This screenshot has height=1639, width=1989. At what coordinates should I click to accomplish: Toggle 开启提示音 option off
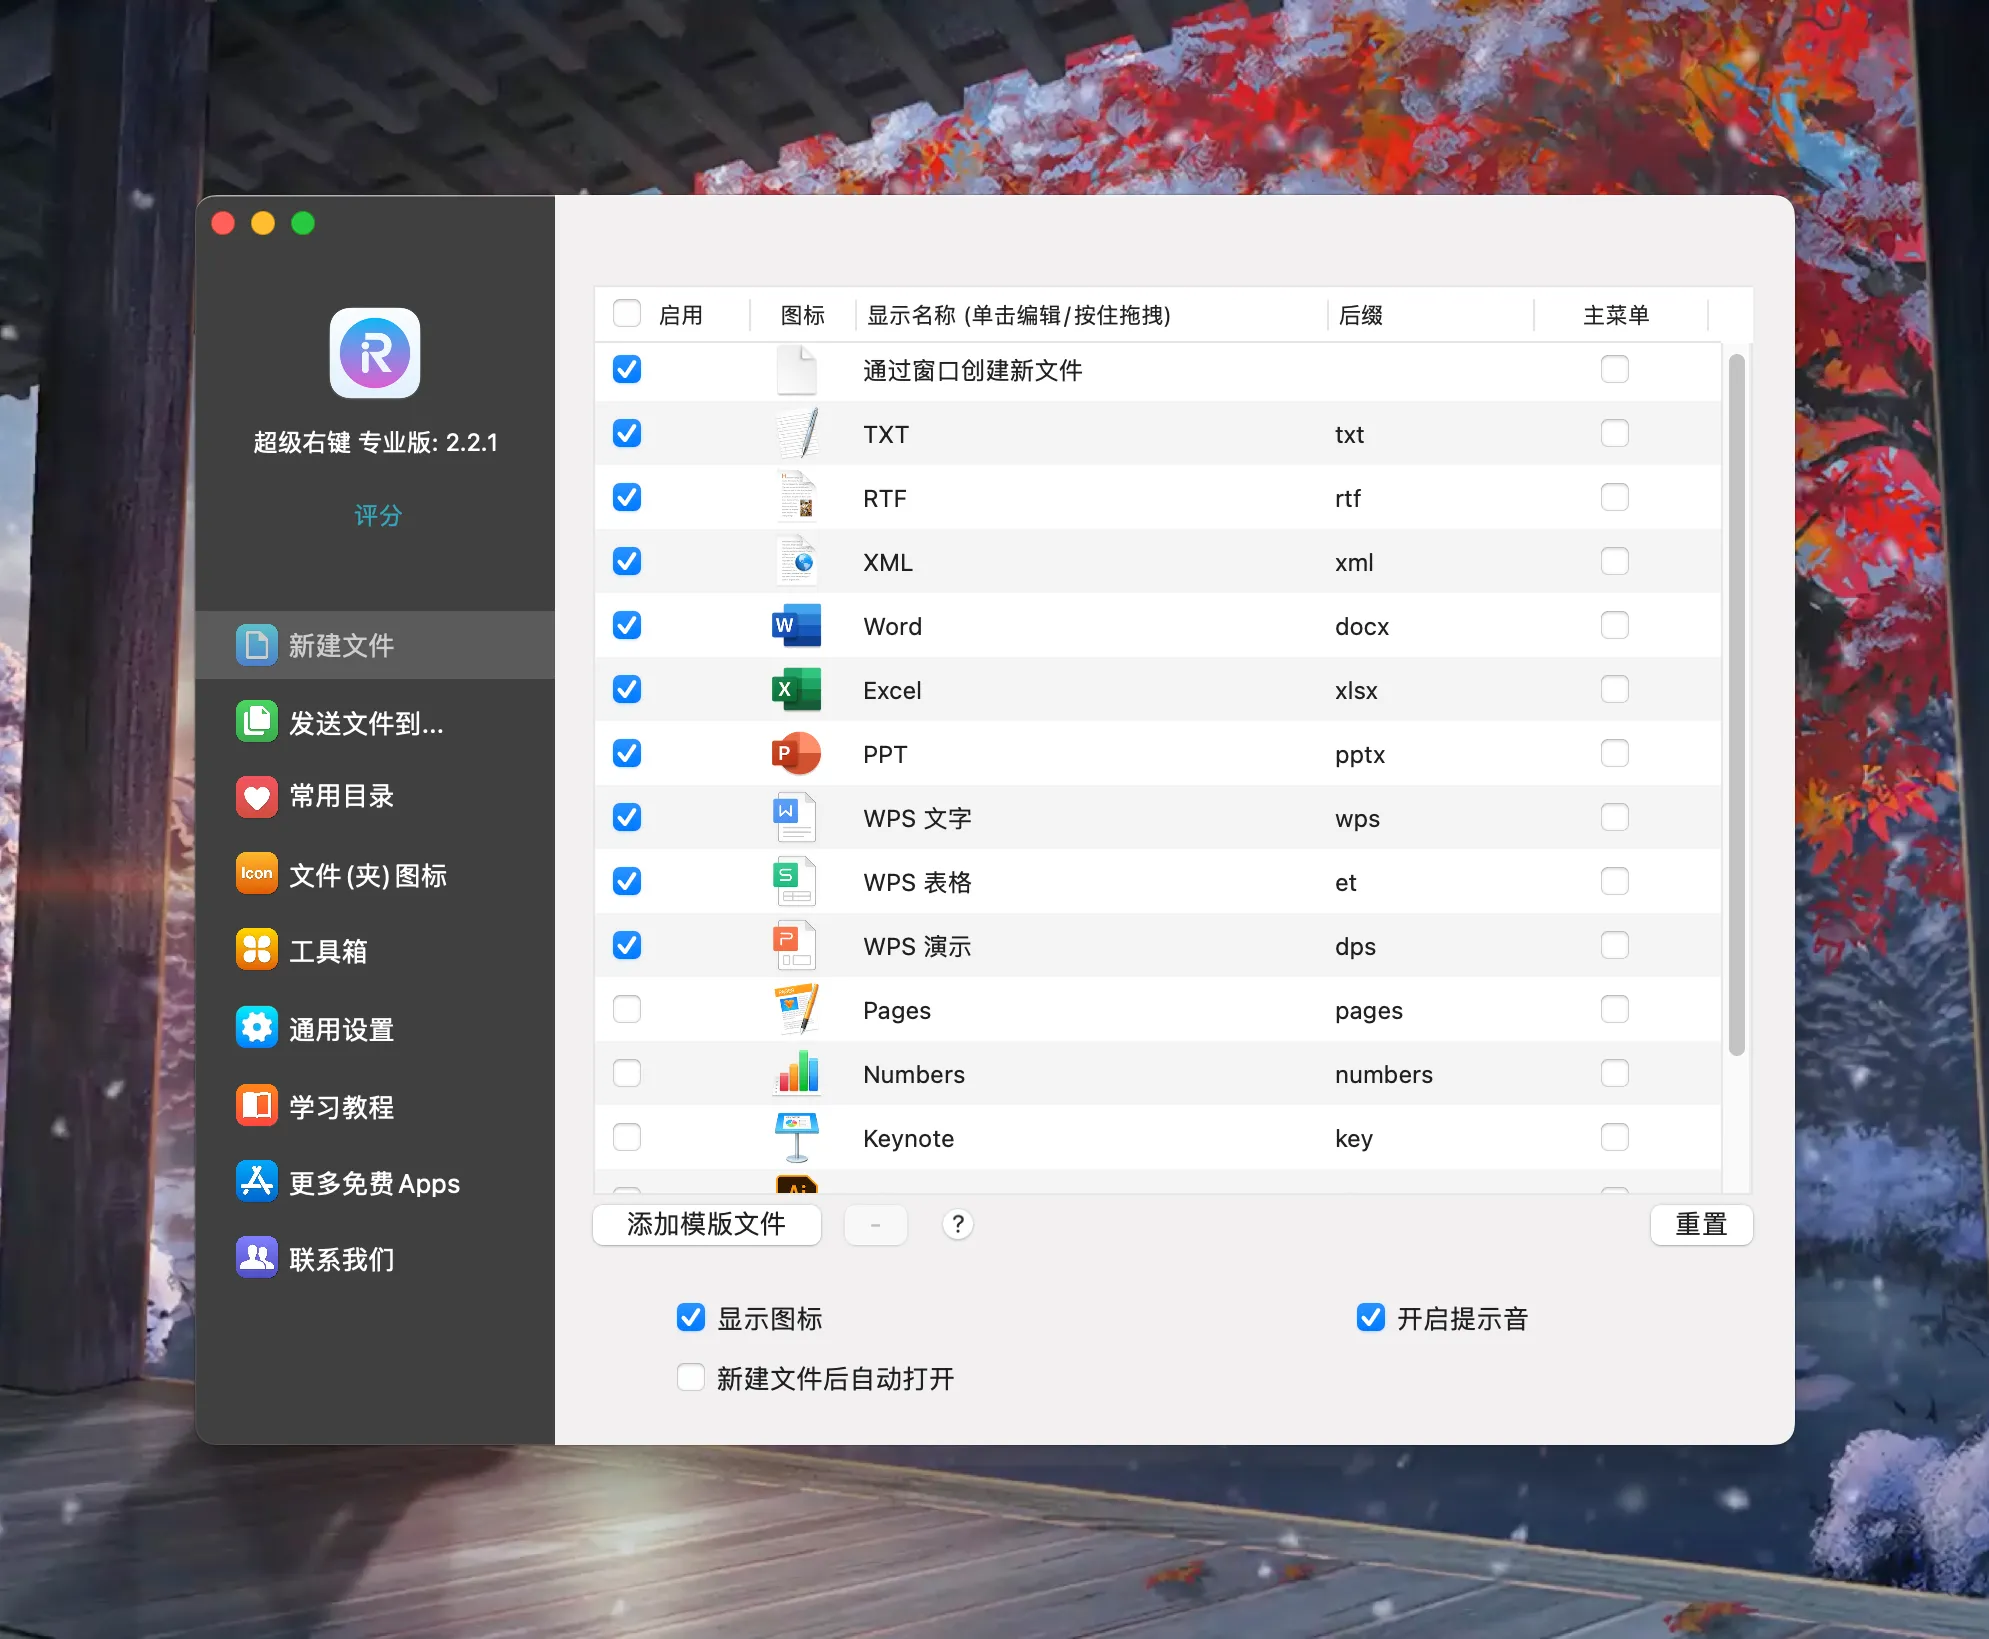click(x=1370, y=1317)
